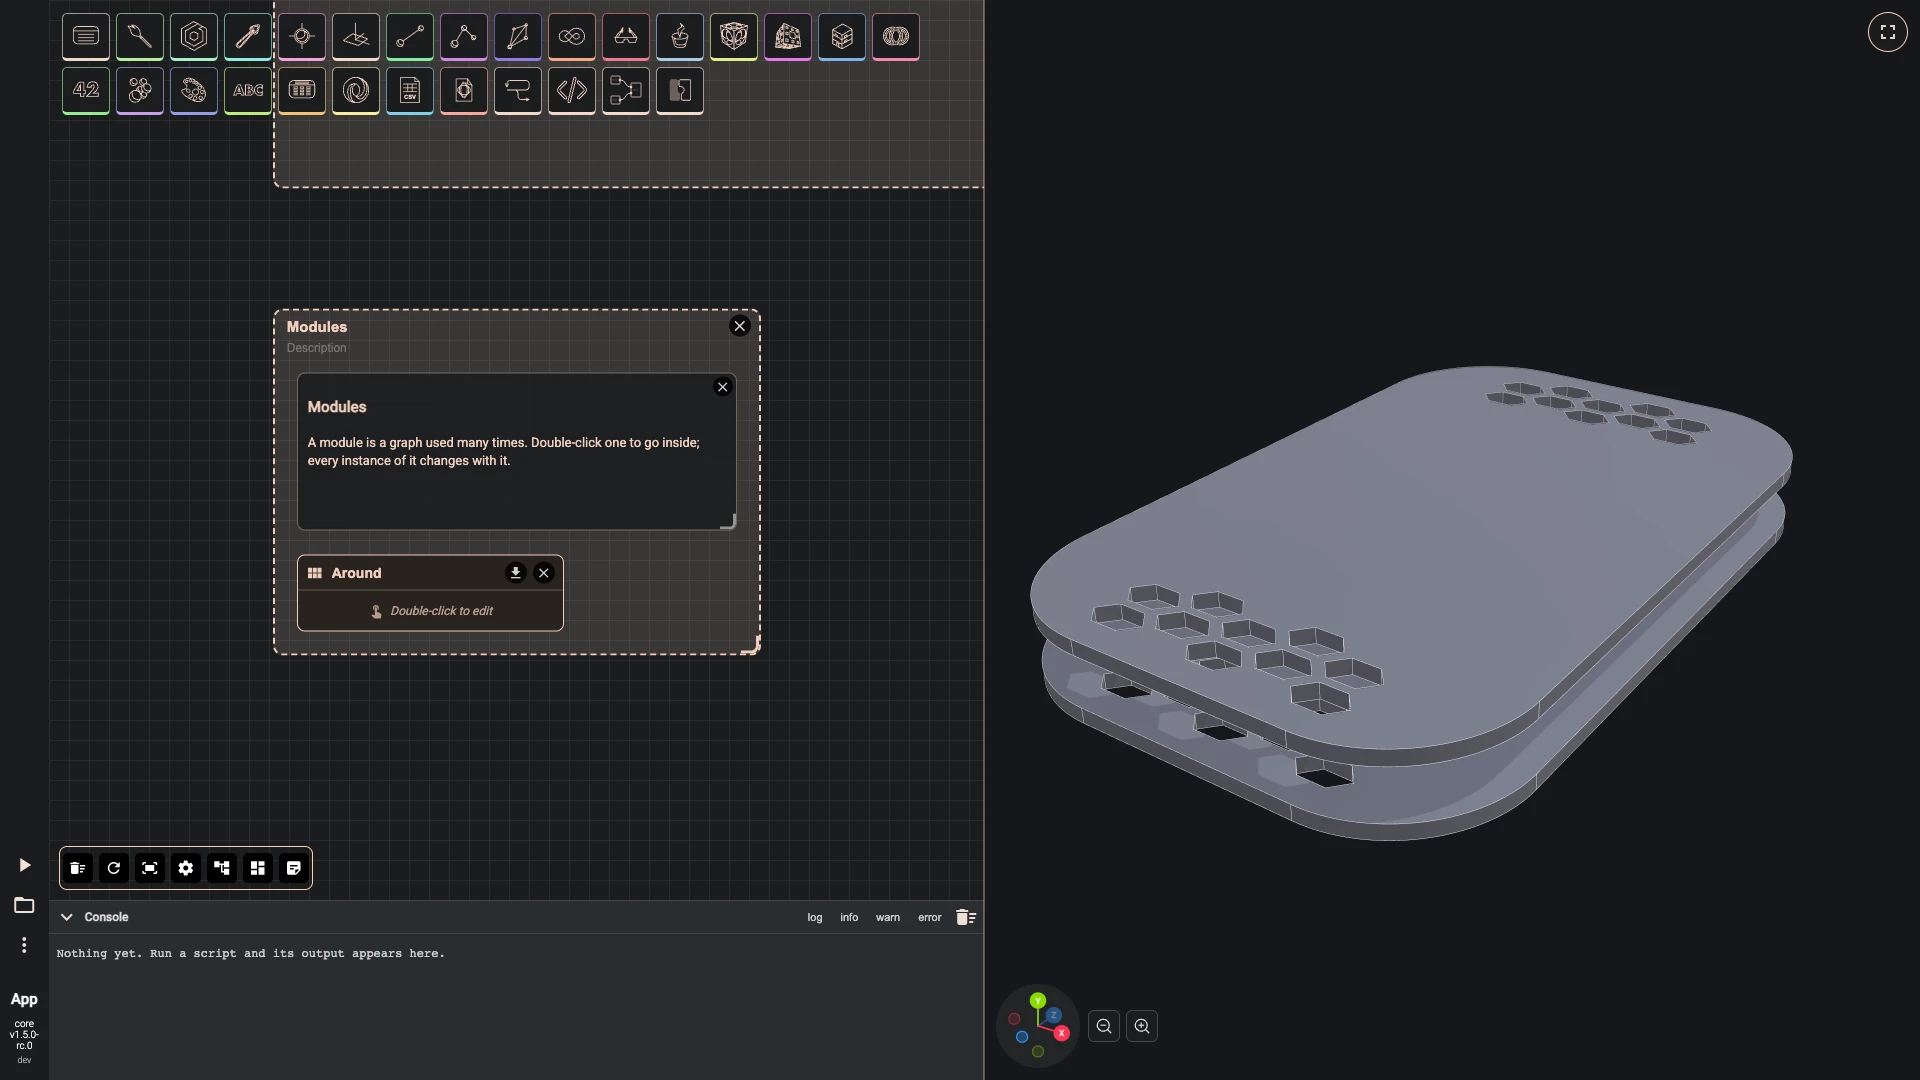Select the three-point polyline node icon
The height and width of the screenshot is (1080, 1920).
[464, 36]
